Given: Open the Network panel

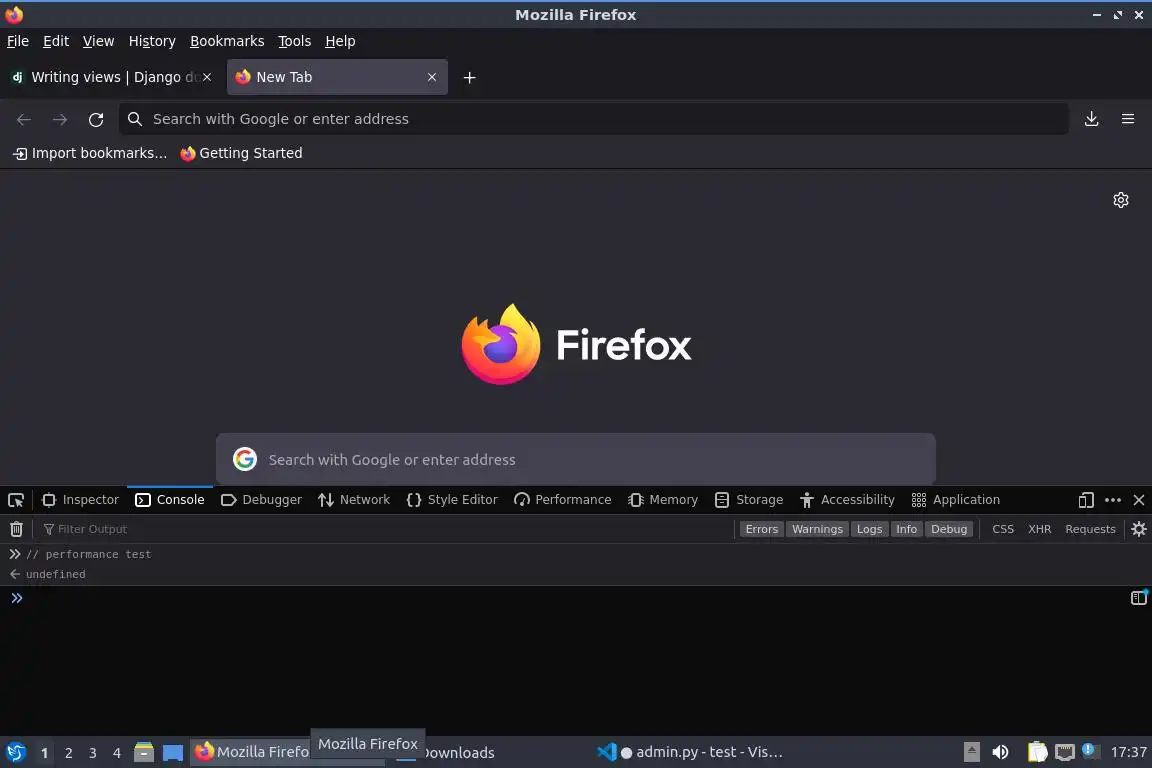Looking at the screenshot, I should click(x=354, y=500).
